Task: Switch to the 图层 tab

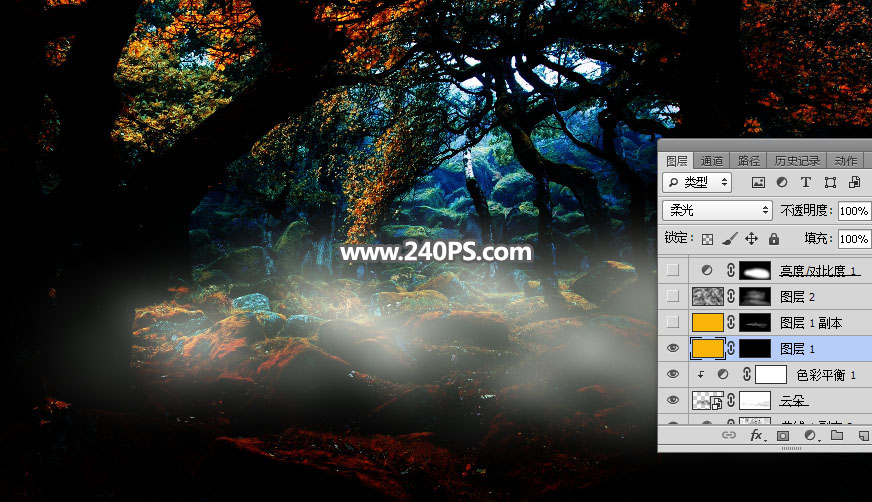Action: tap(676, 161)
